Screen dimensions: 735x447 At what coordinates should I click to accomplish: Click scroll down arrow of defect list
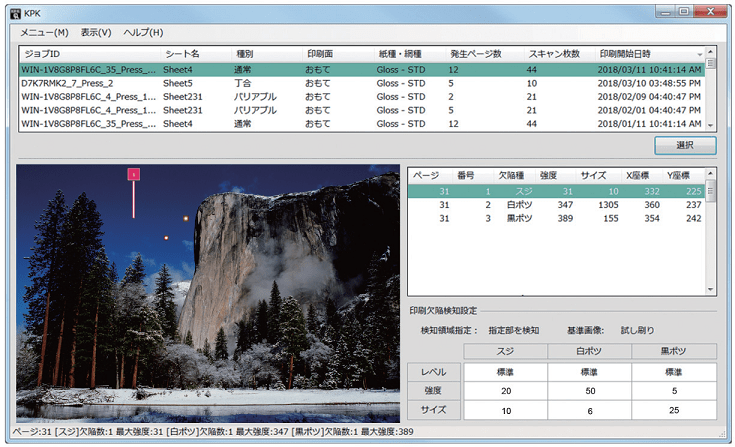[x=710, y=290]
